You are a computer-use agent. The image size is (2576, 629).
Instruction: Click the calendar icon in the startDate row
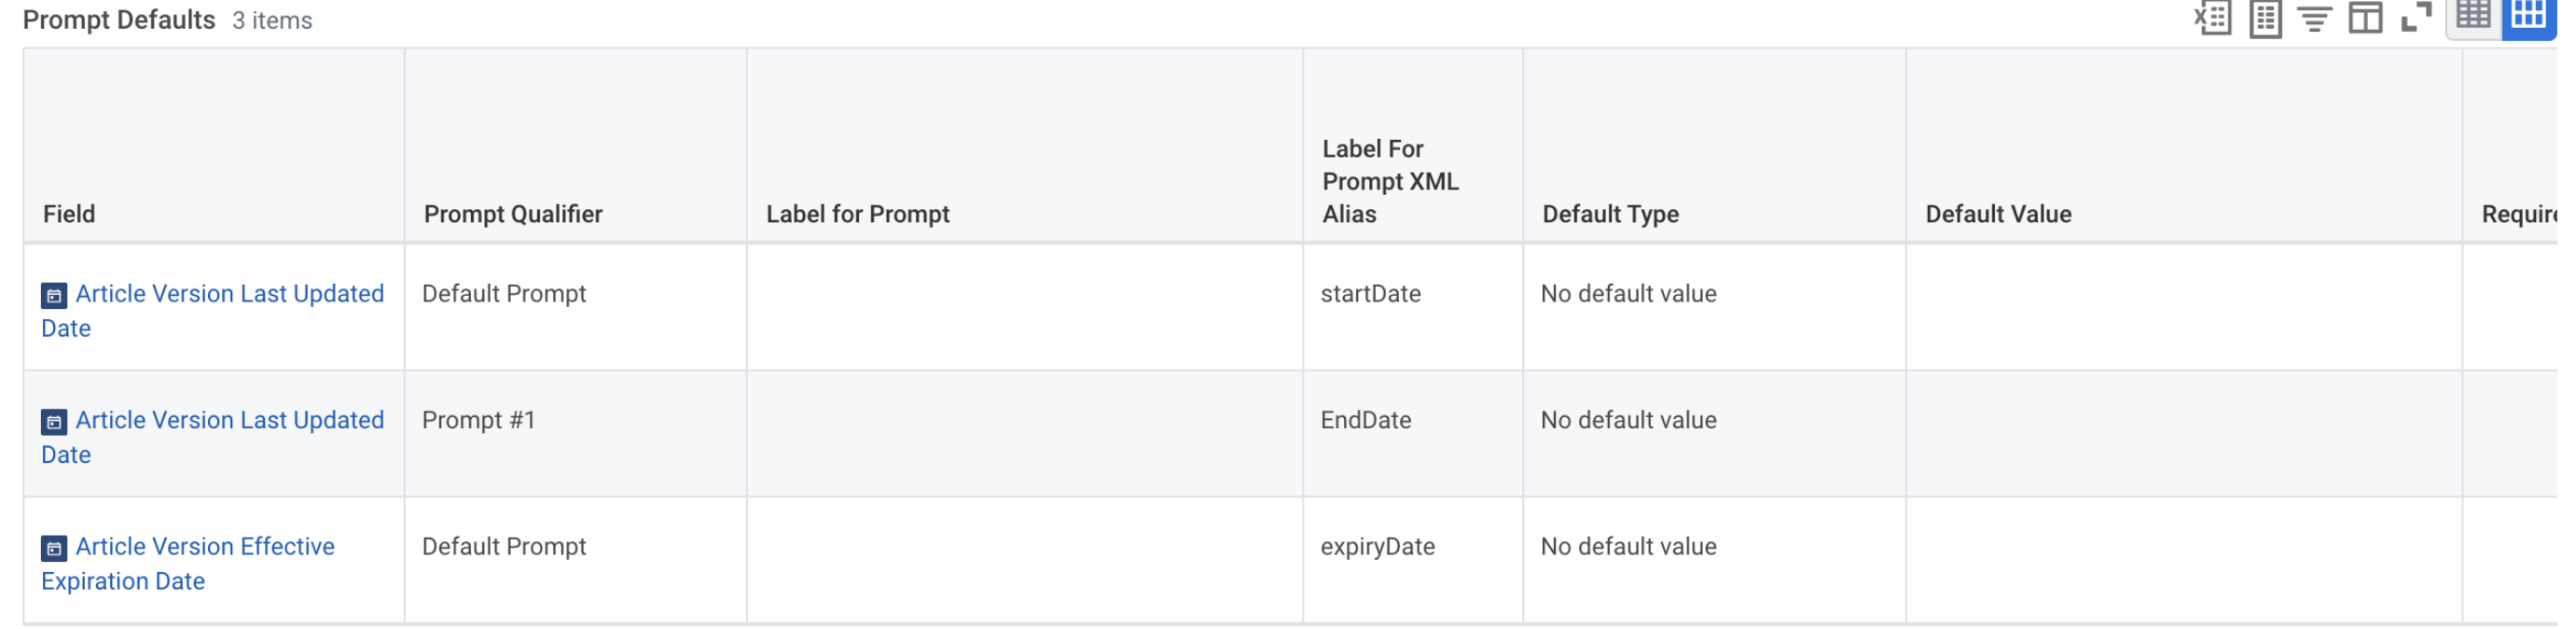coord(54,295)
